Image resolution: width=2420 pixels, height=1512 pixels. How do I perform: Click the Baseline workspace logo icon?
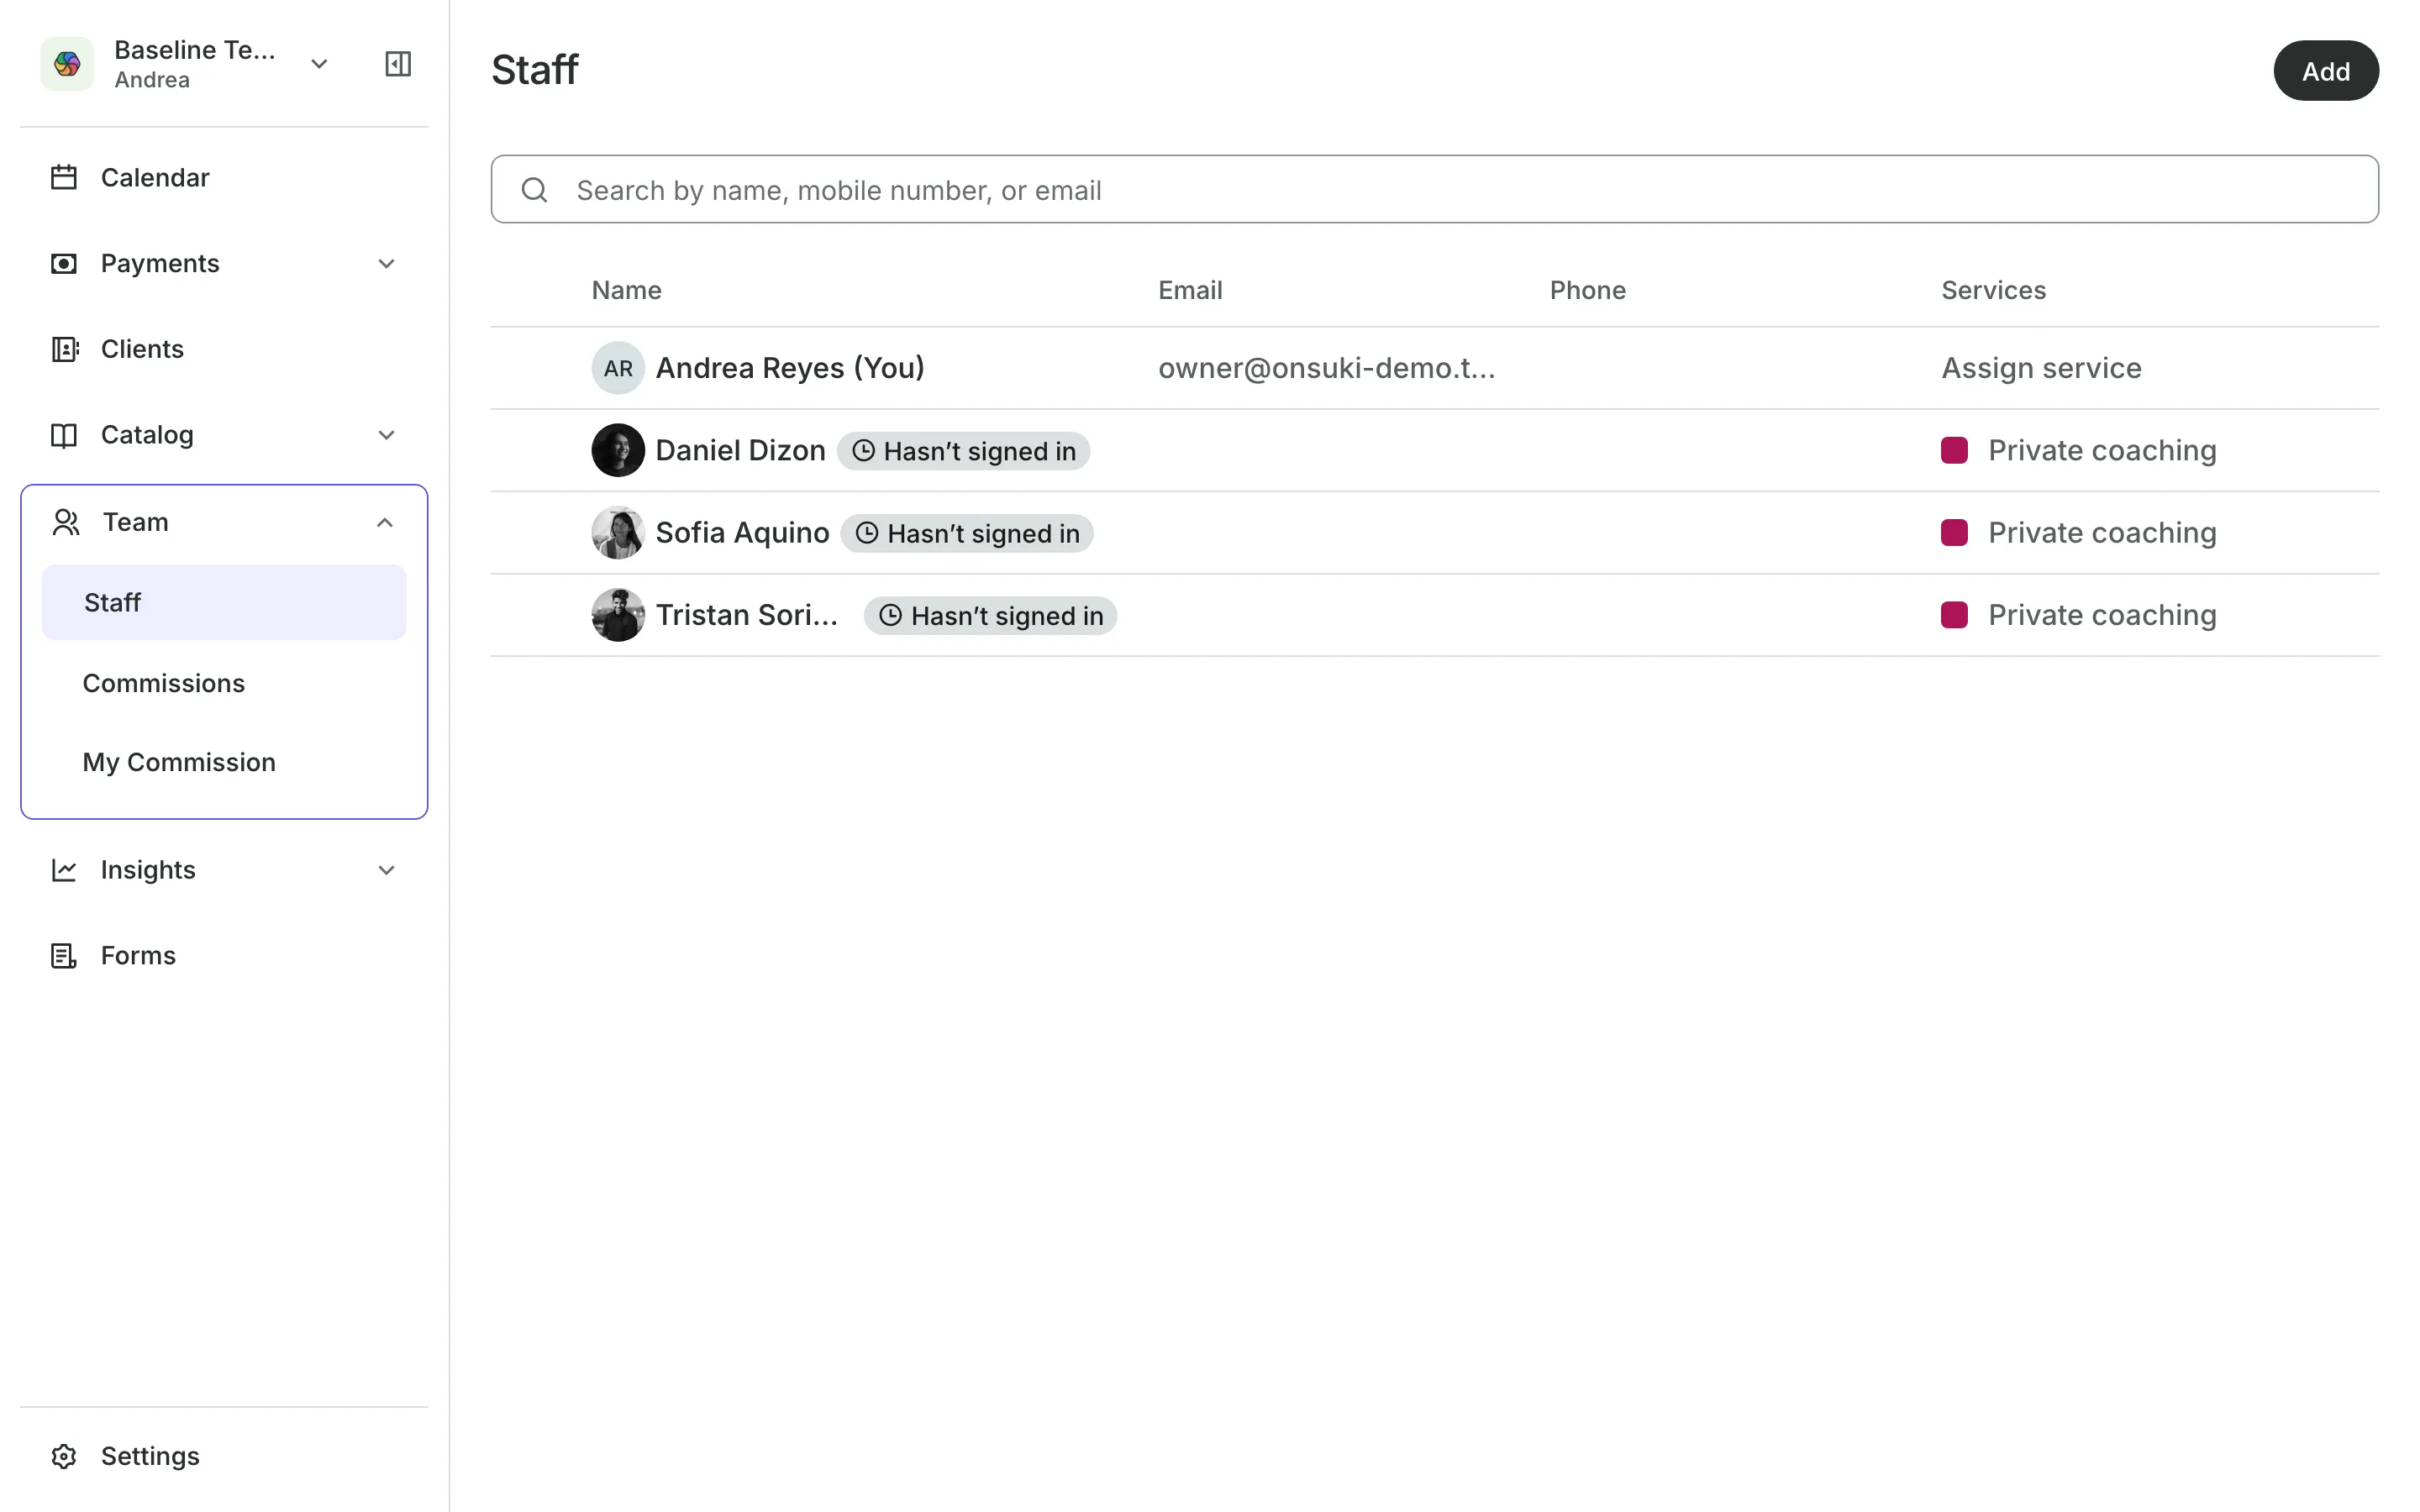67,64
